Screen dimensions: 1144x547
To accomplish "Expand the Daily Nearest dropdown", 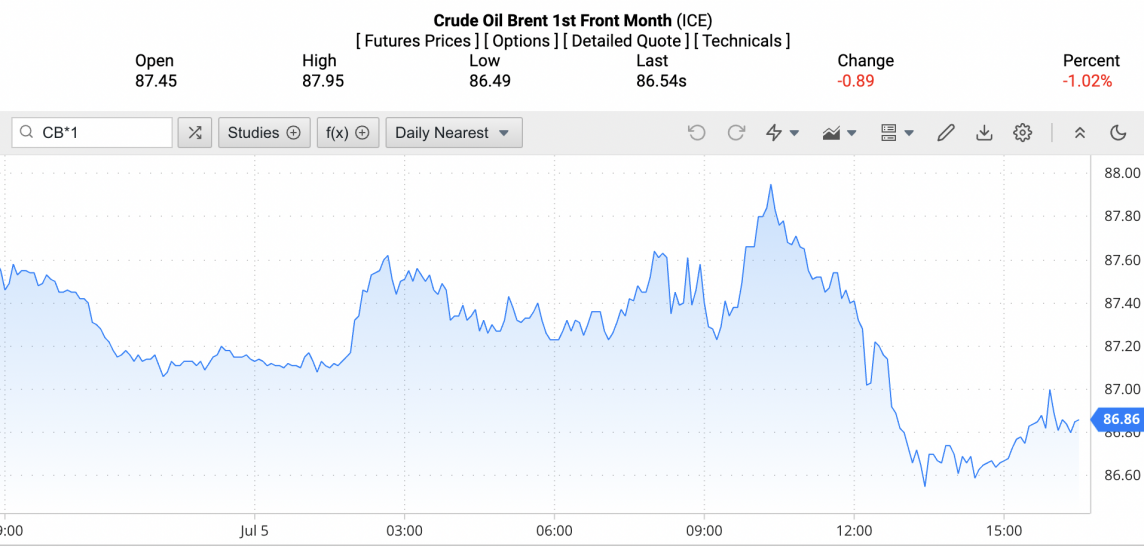I will 453,132.
